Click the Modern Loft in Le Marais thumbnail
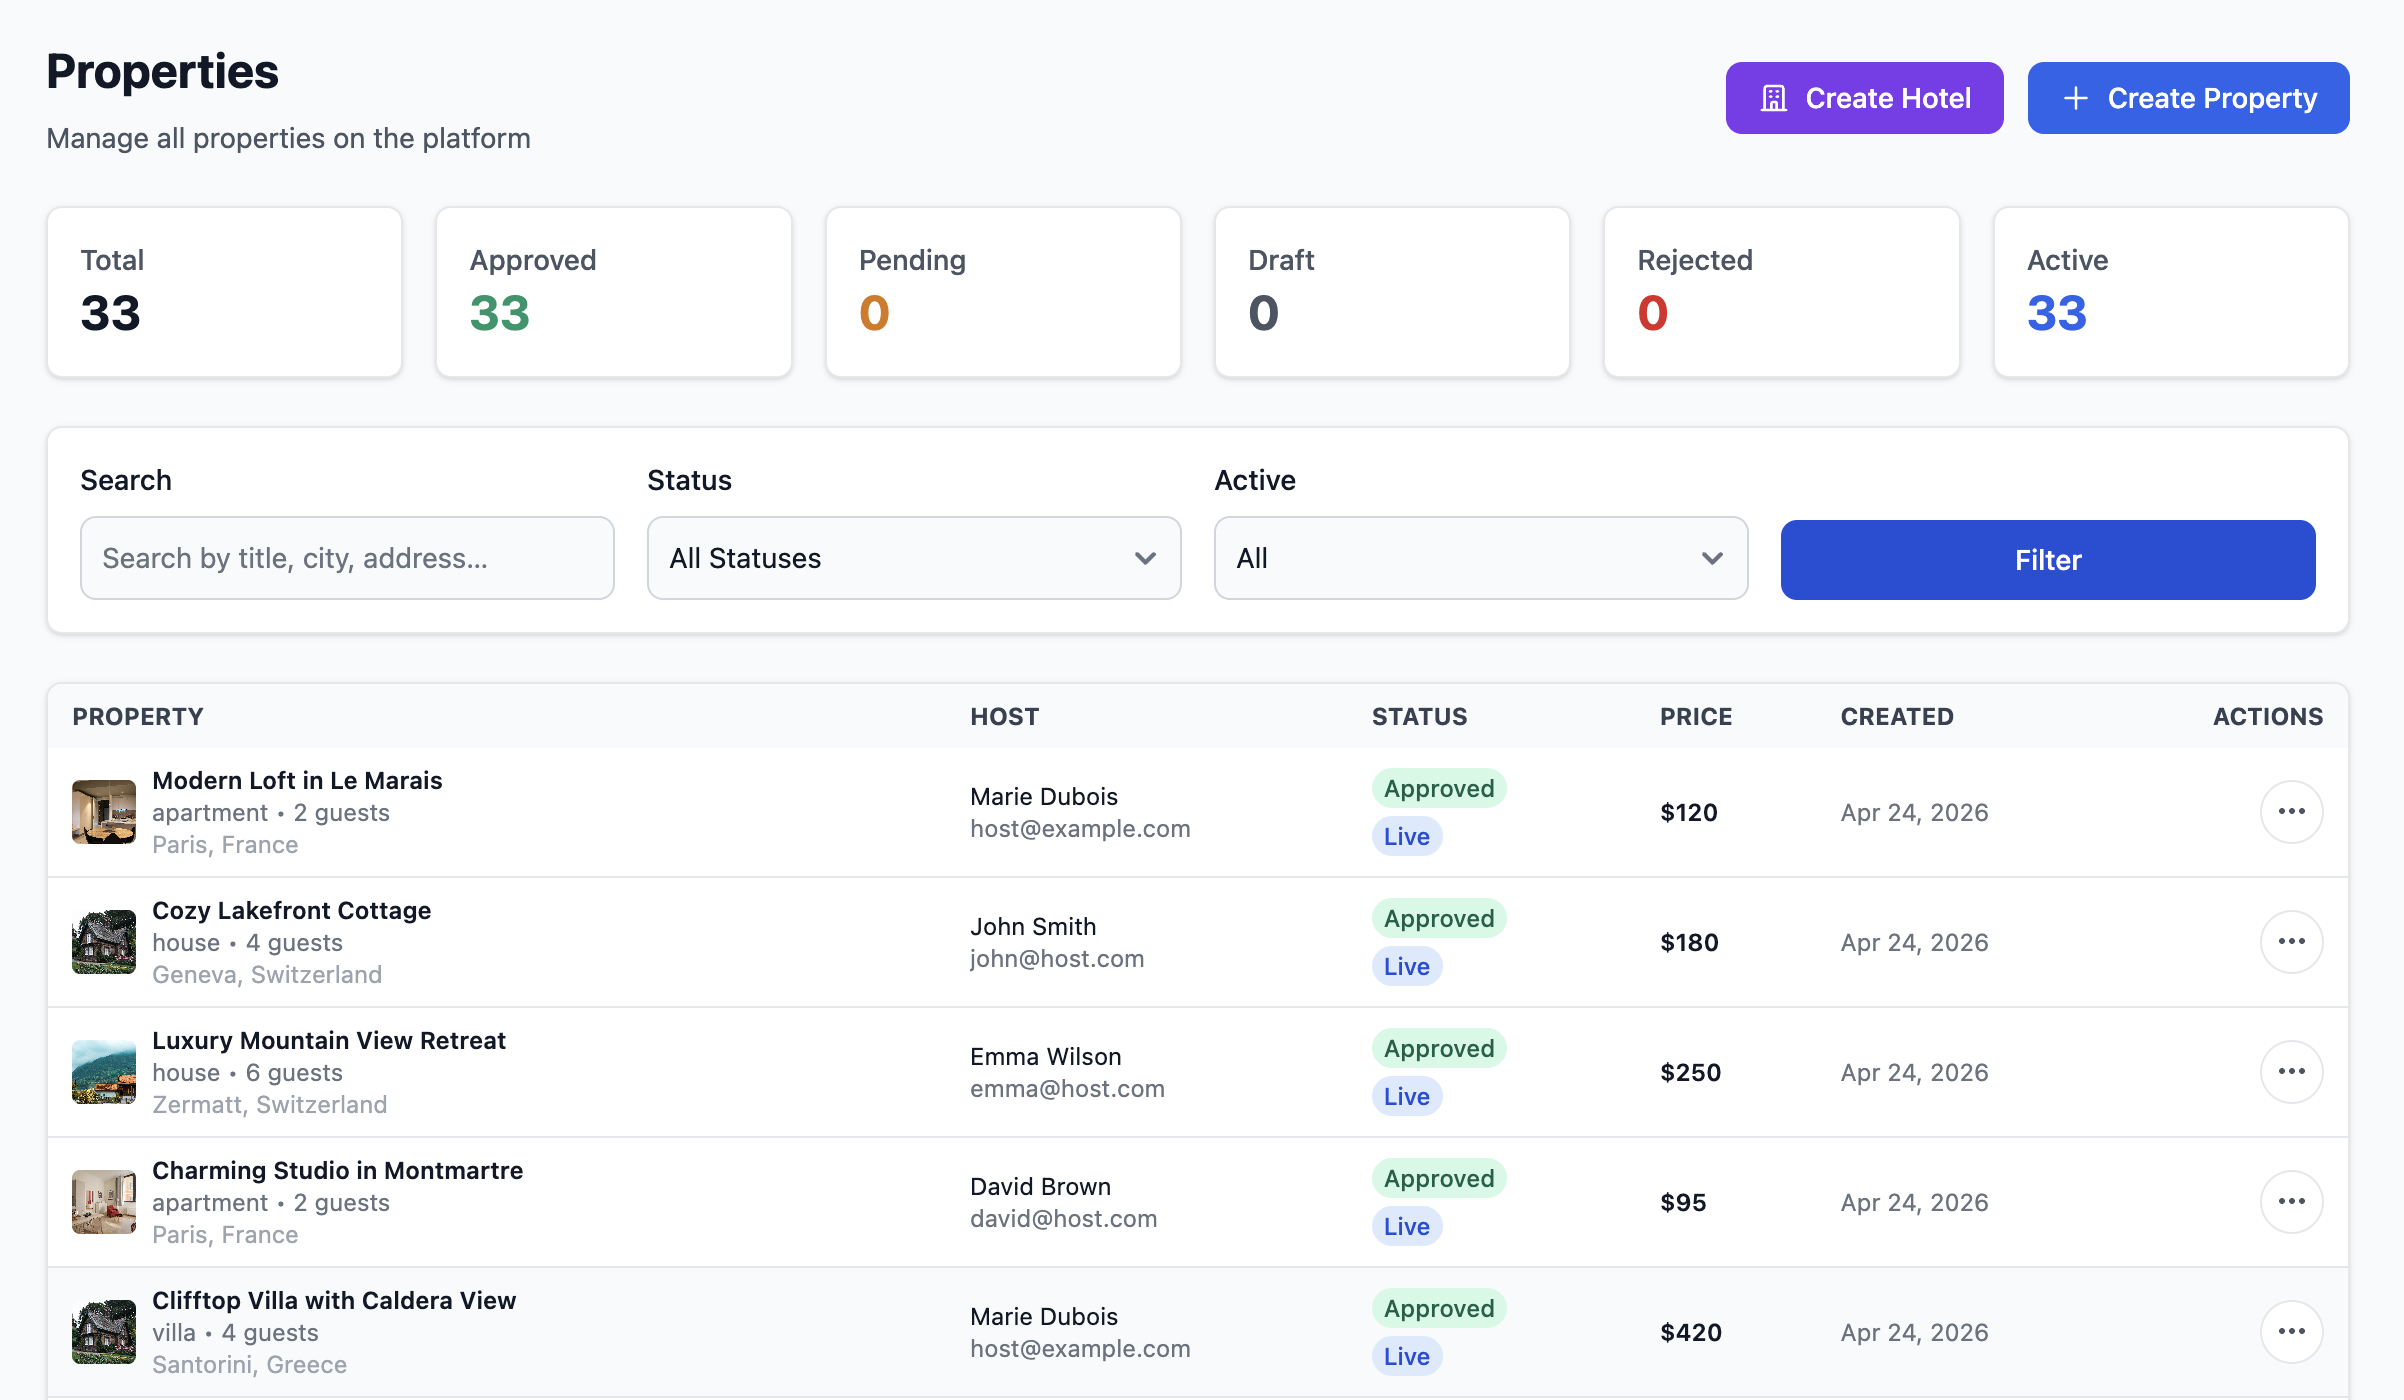This screenshot has width=2404, height=1400. point(104,812)
